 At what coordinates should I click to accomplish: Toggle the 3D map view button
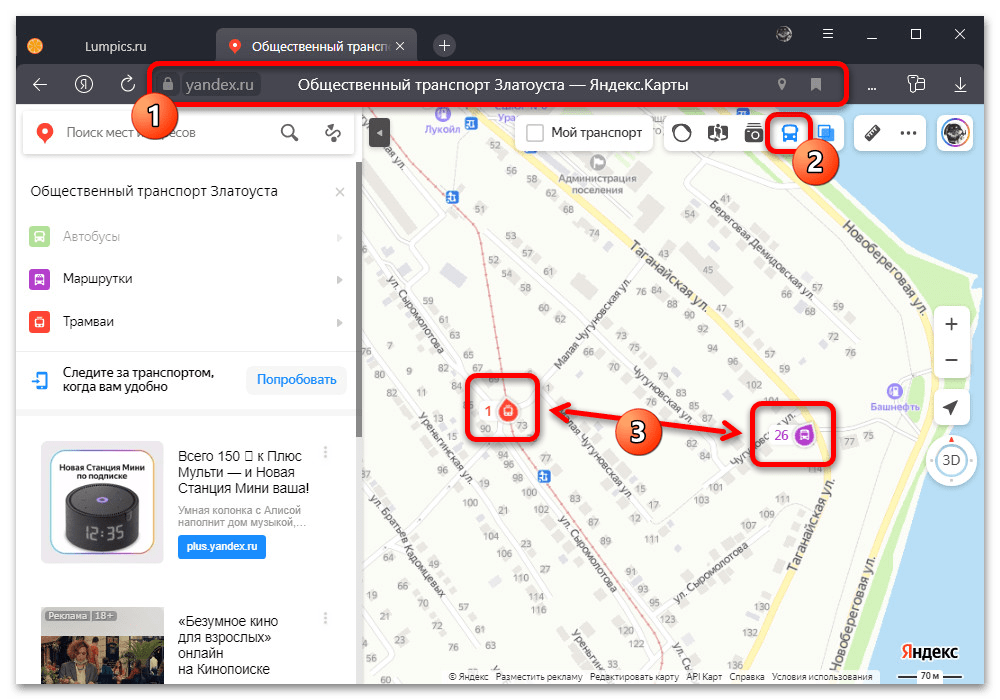click(x=951, y=461)
